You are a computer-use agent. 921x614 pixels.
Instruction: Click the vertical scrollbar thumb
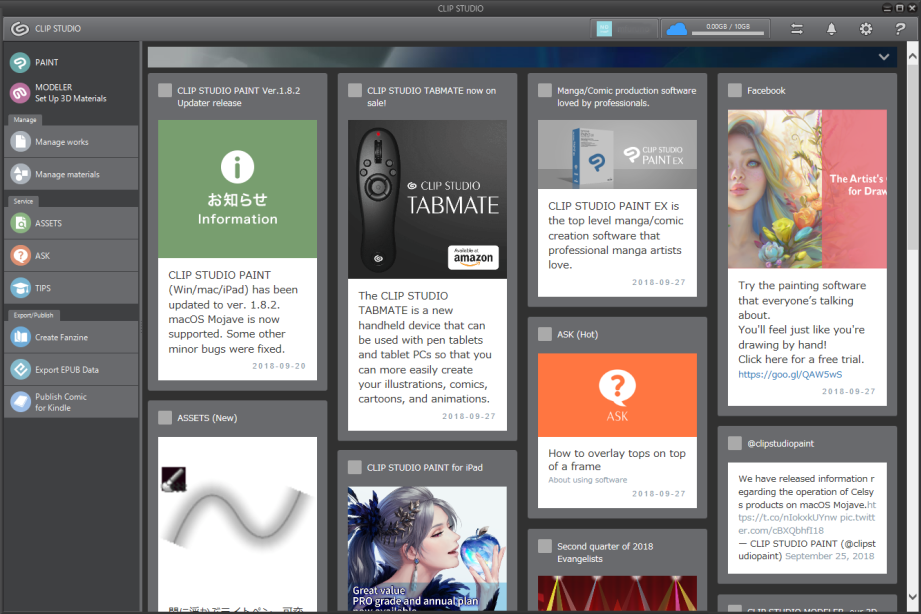pos(912,156)
